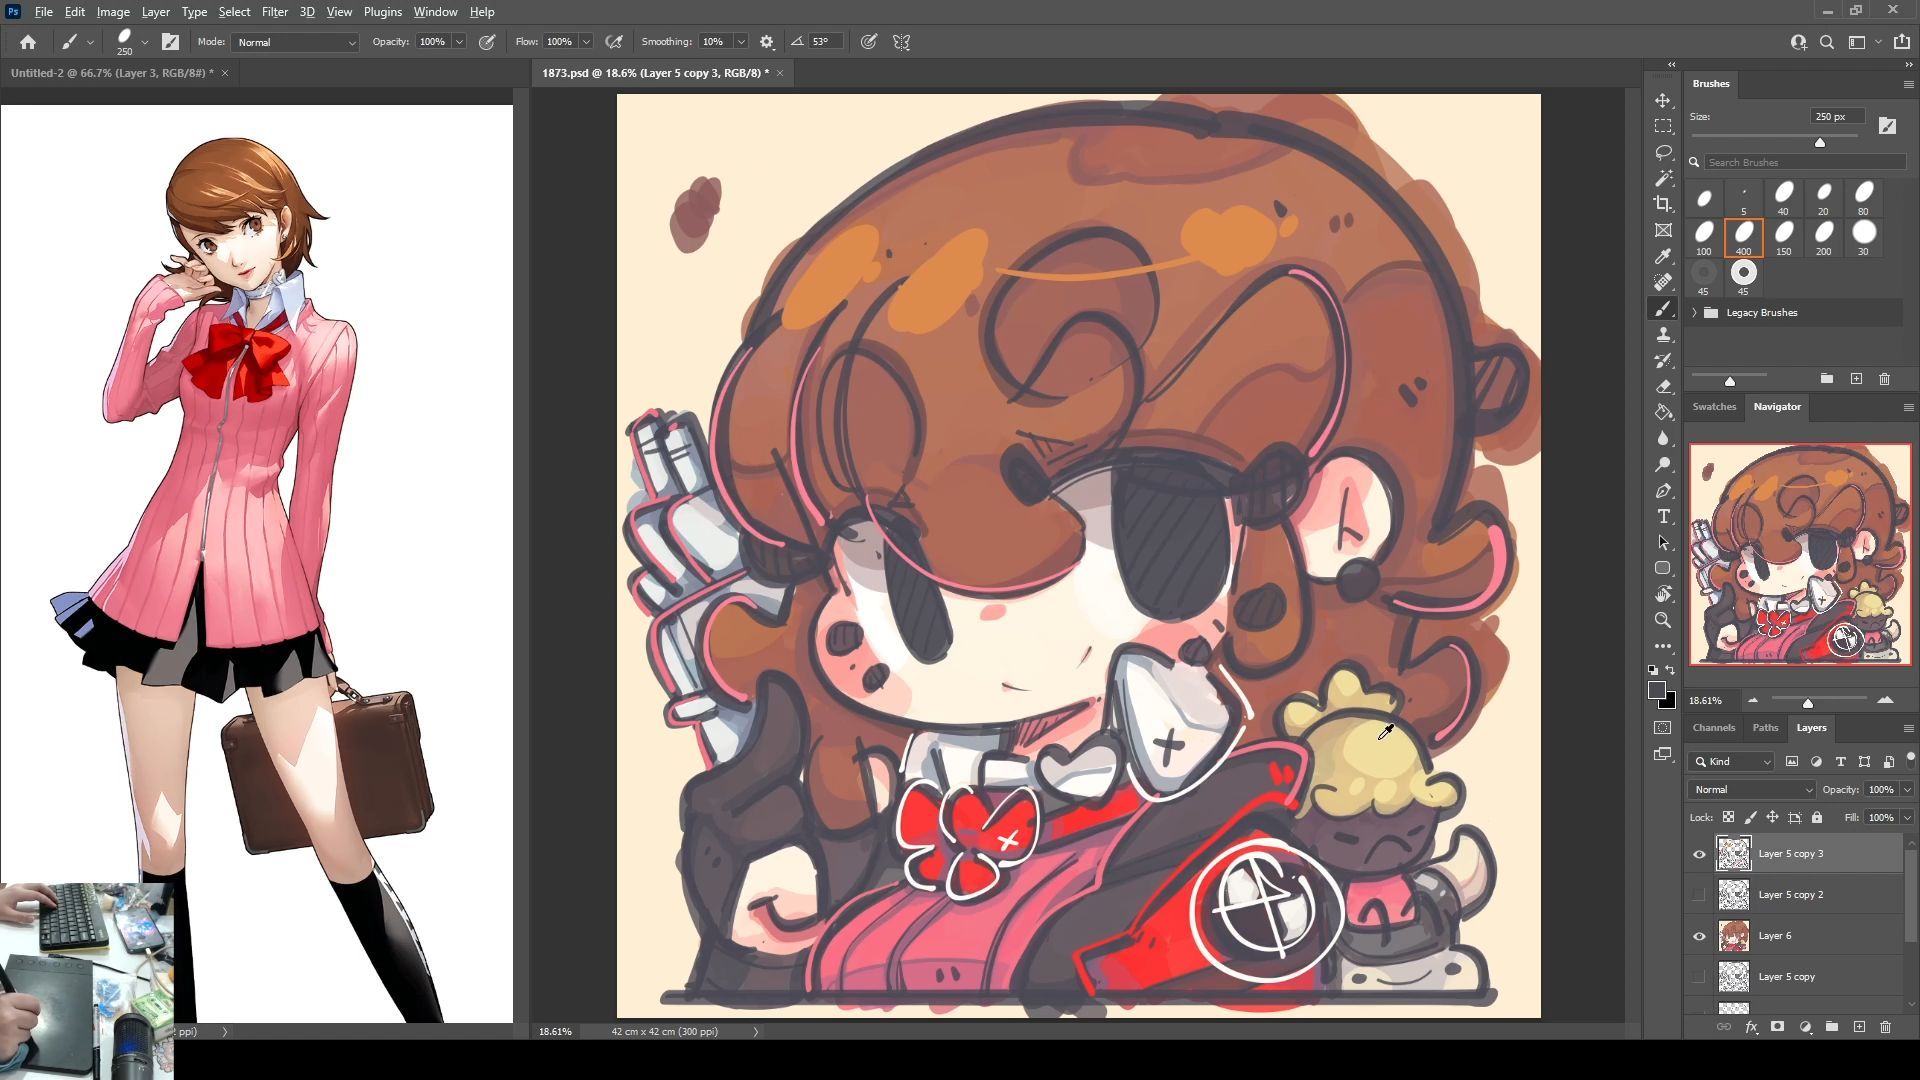Select the Paint Bucket tool

tap(1663, 412)
